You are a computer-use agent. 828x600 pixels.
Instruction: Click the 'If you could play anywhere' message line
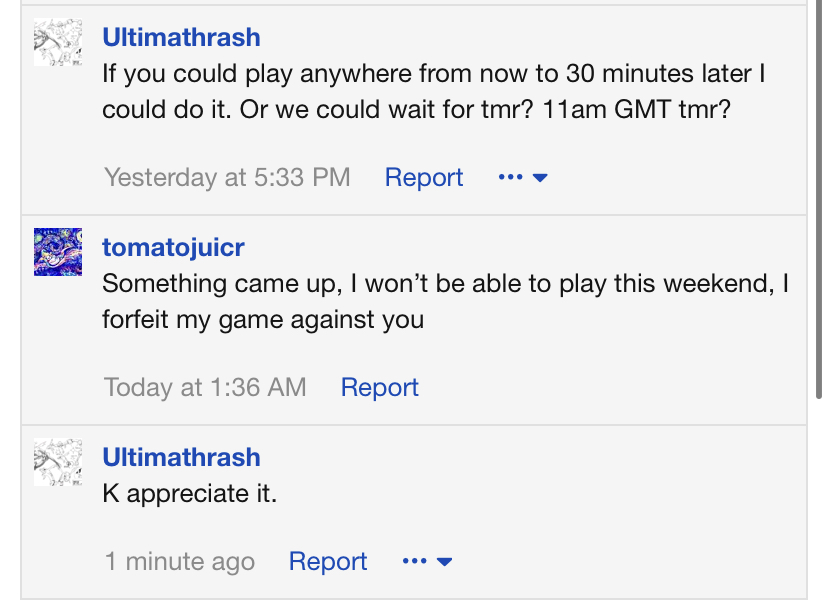point(433,74)
